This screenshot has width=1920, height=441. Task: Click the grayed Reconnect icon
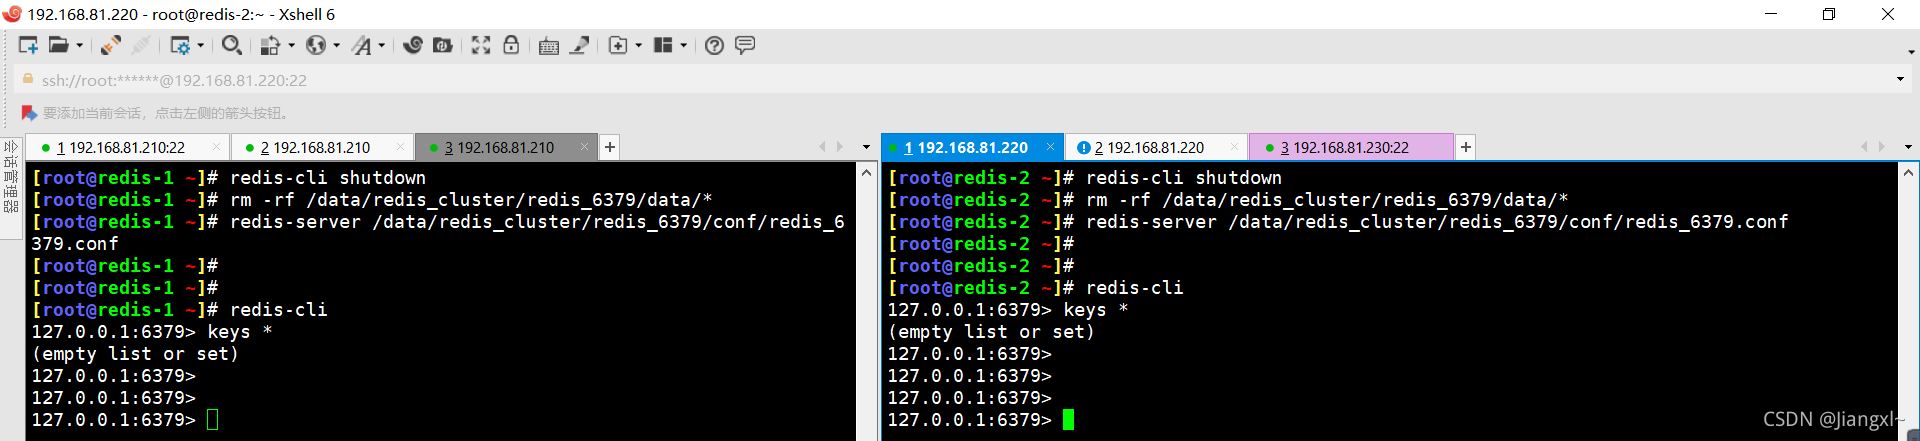click(141, 45)
